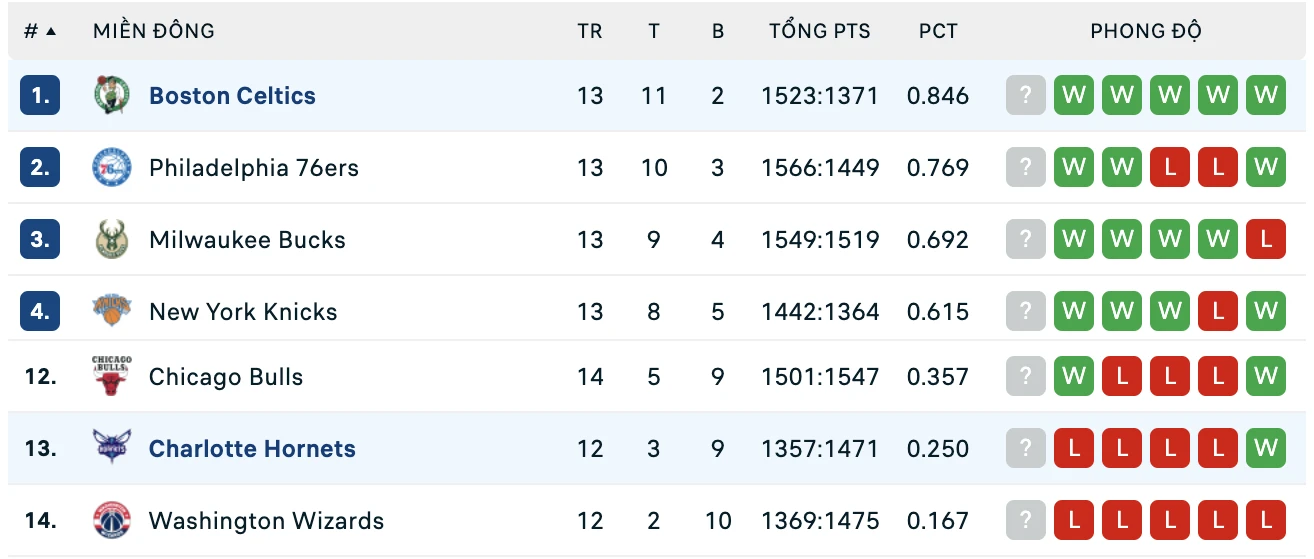Open the Boston Celtics team link
The height and width of the screenshot is (559, 1314).
[232, 96]
